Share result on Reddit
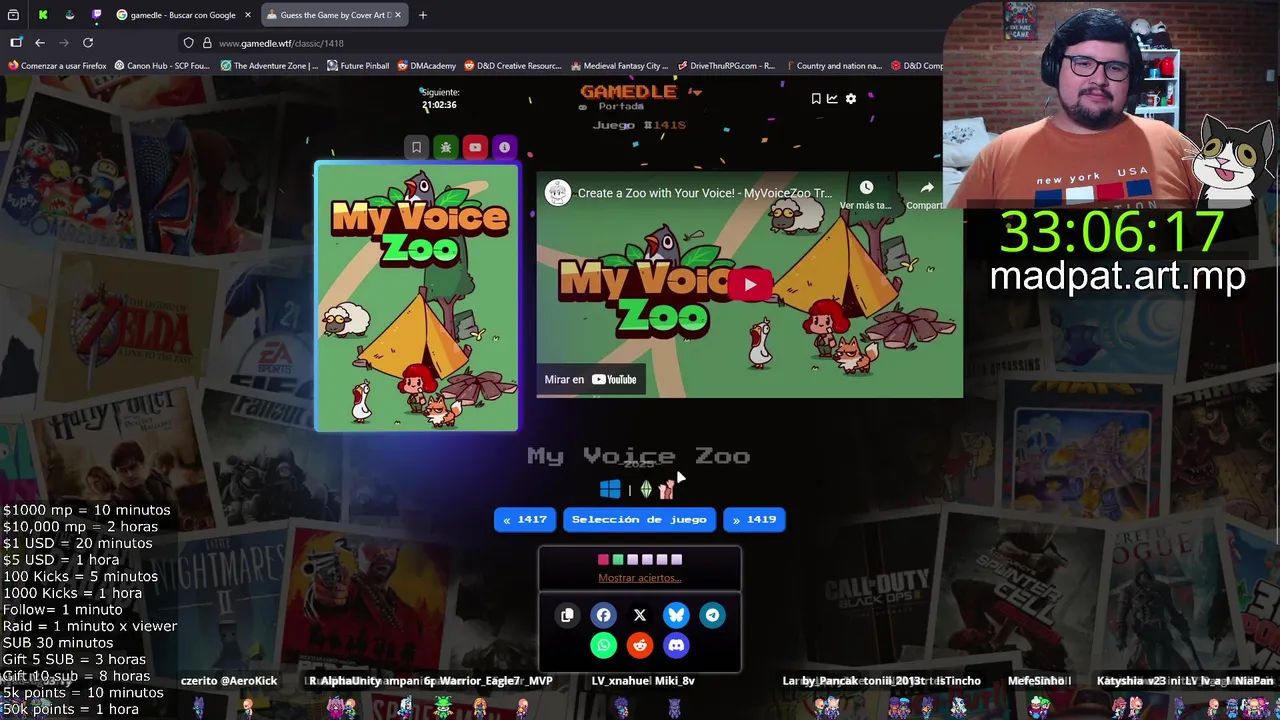 click(x=640, y=645)
